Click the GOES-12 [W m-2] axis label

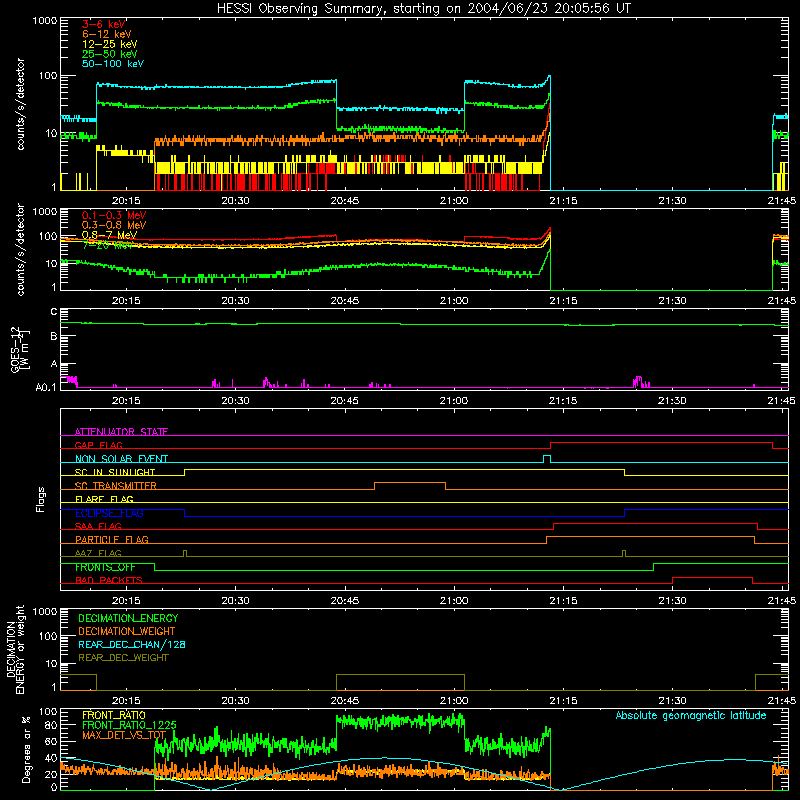20,349
